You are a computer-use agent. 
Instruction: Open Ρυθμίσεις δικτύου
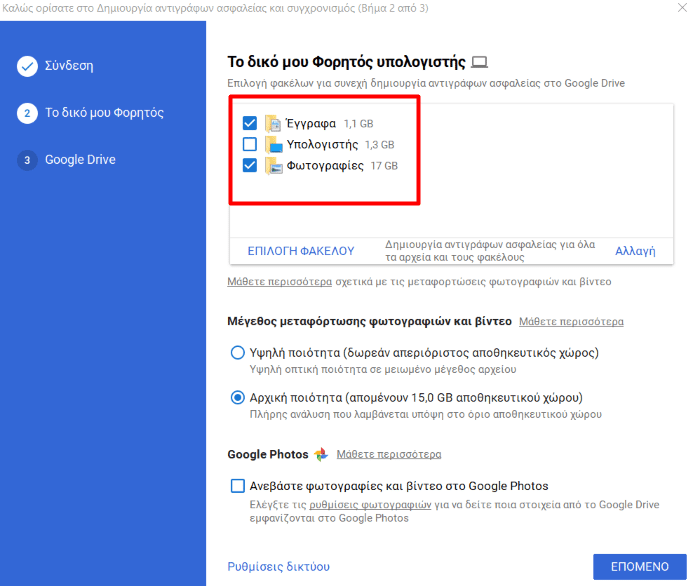[x=278, y=566]
